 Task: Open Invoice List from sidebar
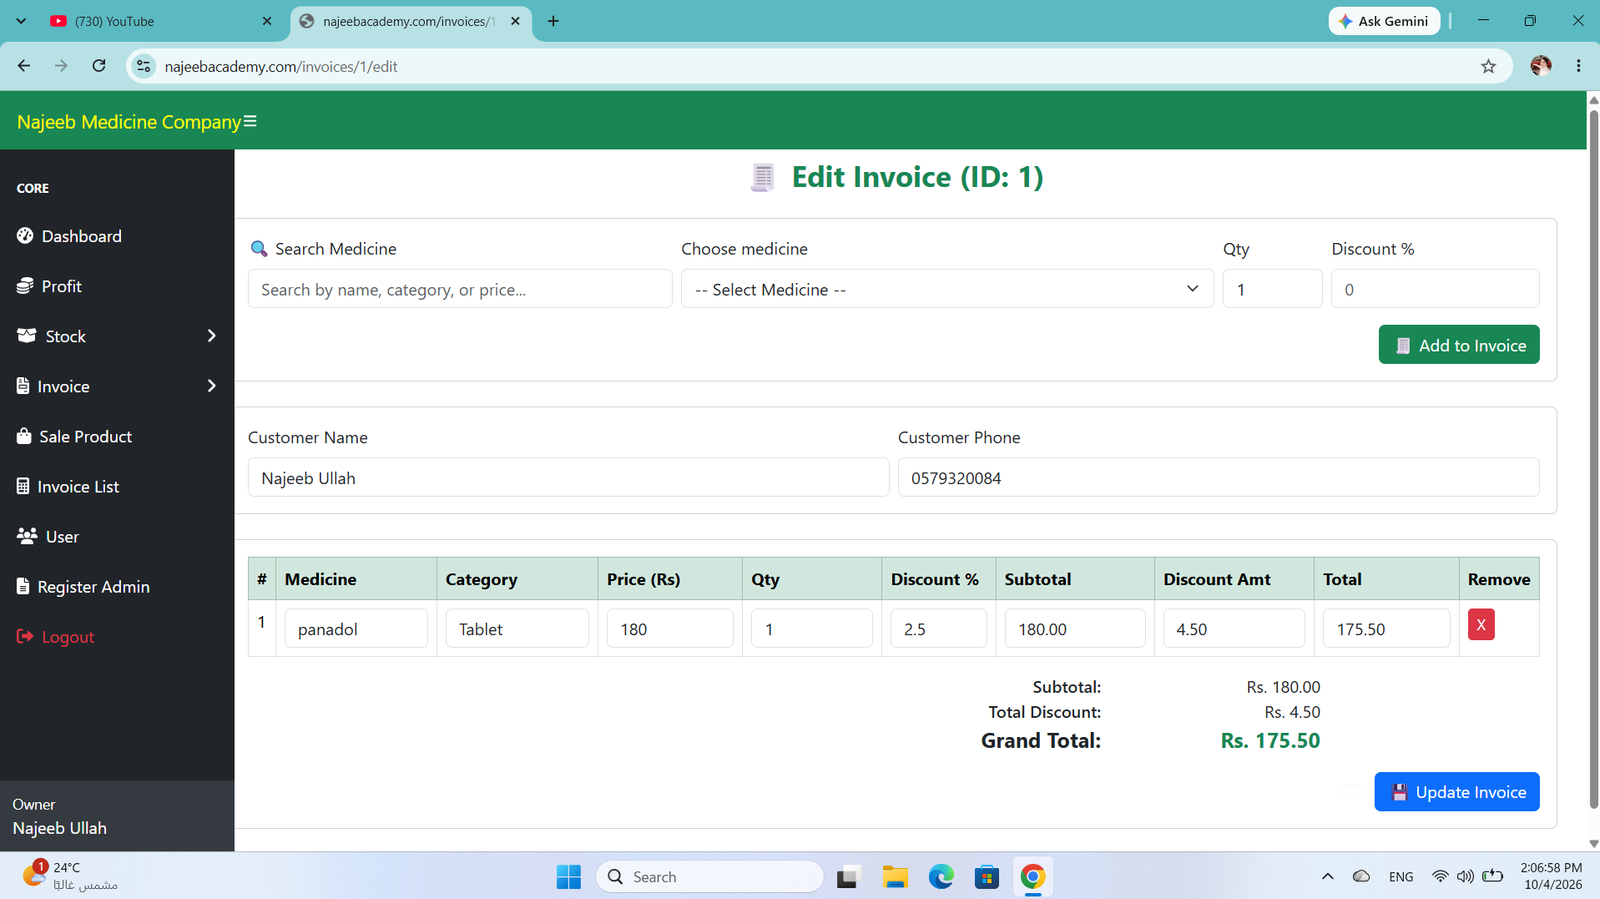tap(68, 486)
